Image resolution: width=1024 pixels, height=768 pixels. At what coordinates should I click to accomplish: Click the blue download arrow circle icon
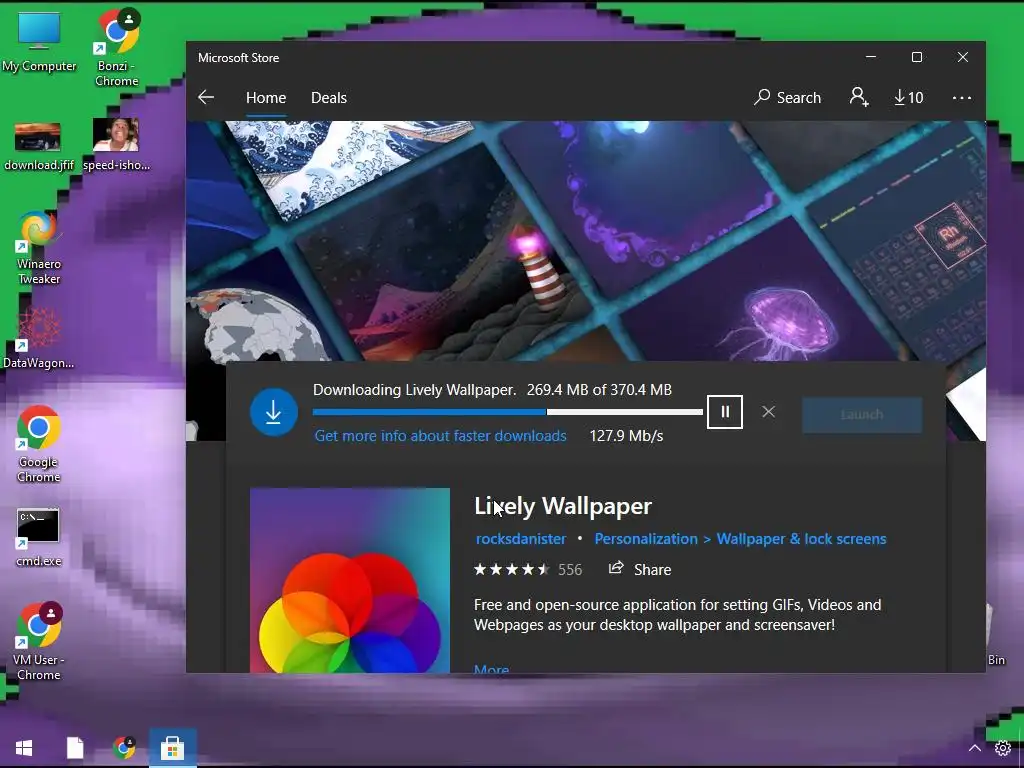pyautogui.click(x=274, y=412)
